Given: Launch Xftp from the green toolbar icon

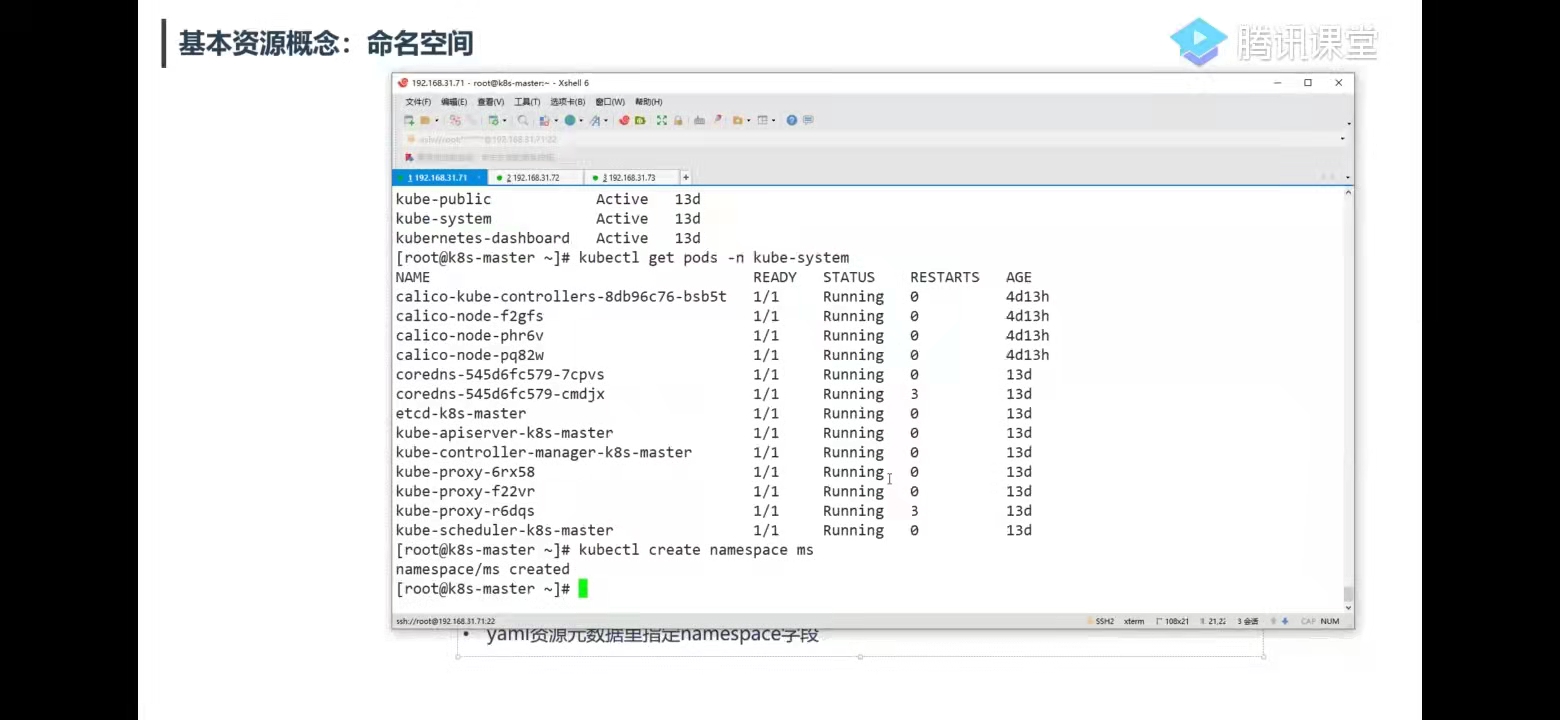Looking at the screenshot, I should 639,120.
